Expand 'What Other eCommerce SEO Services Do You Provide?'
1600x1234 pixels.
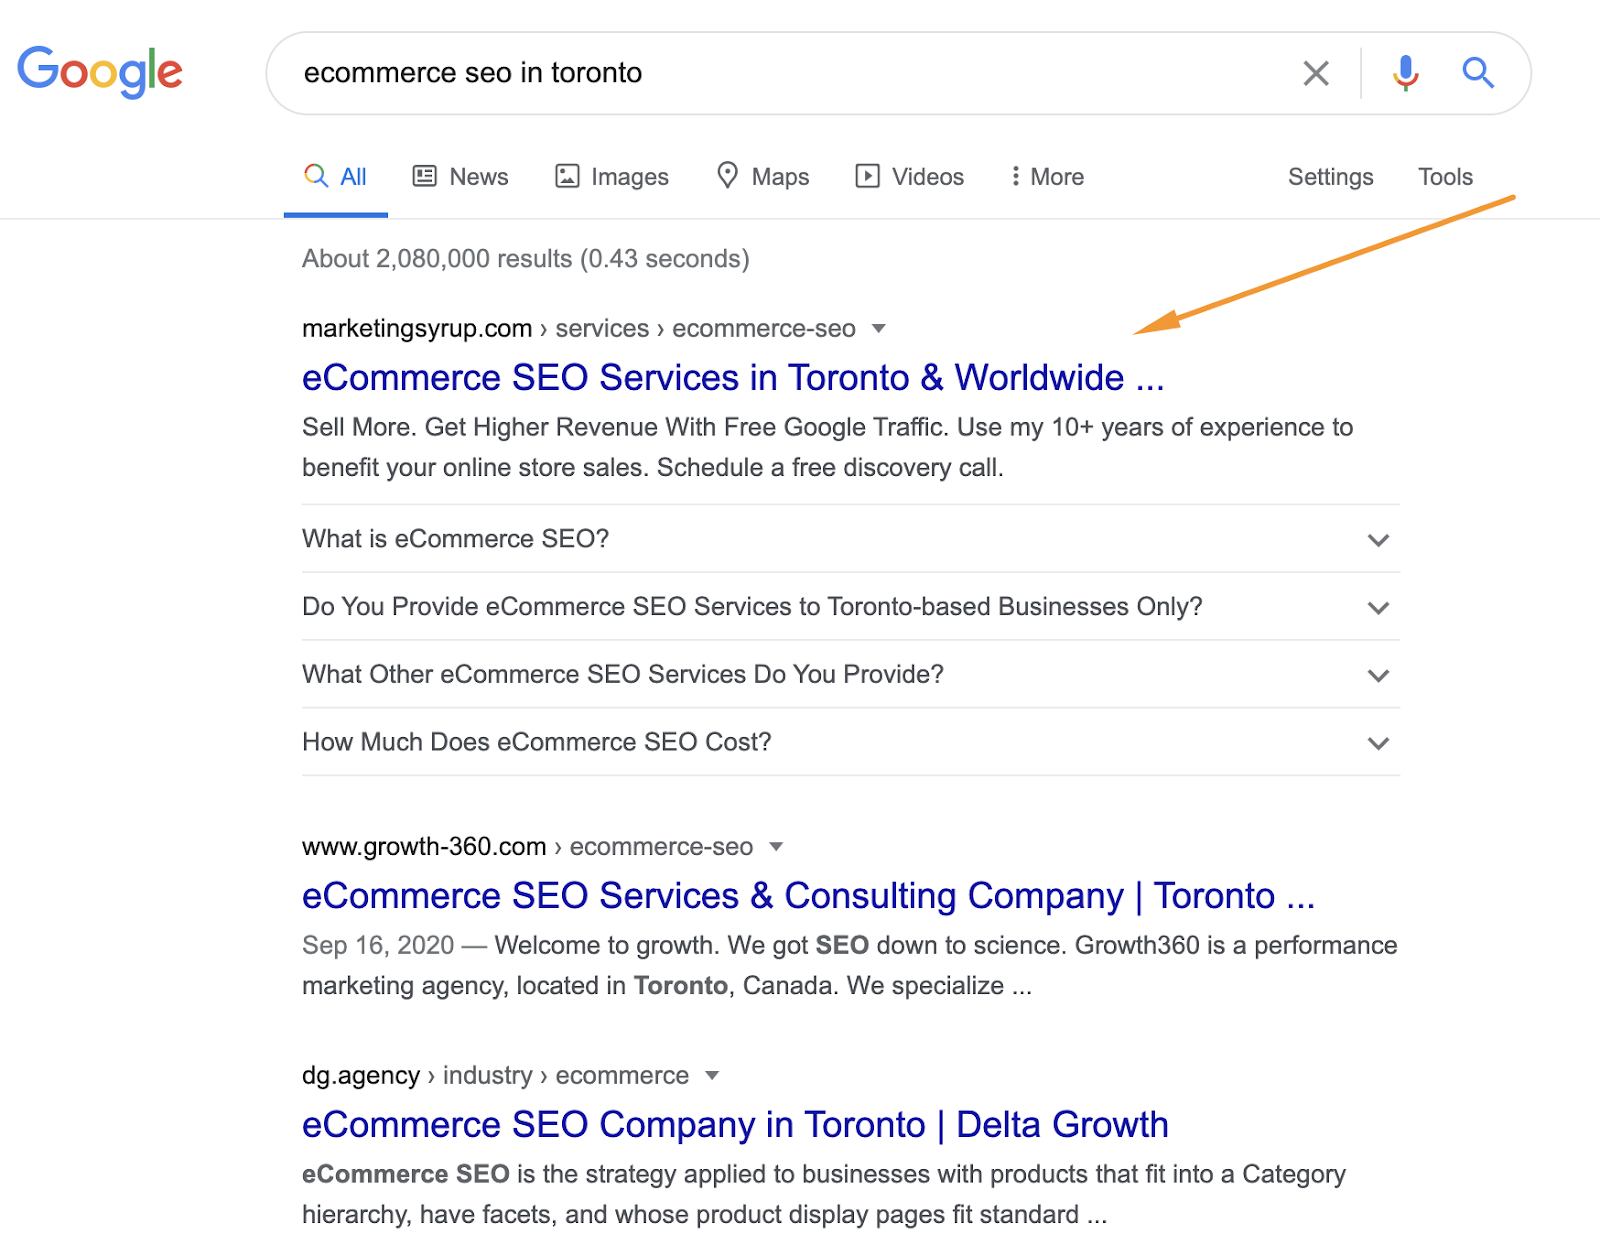(x=851, y=675)
